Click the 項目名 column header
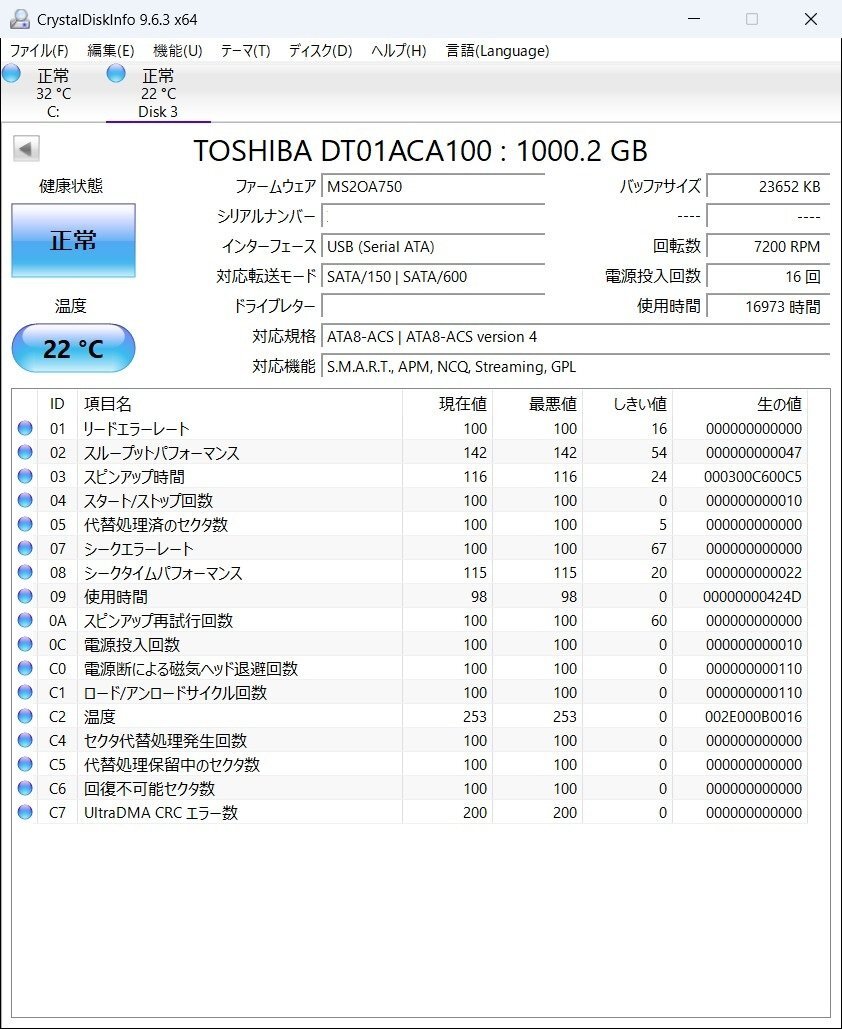Image resolution: width=842 pixels, height=1029 pixels. pos(240,404)
